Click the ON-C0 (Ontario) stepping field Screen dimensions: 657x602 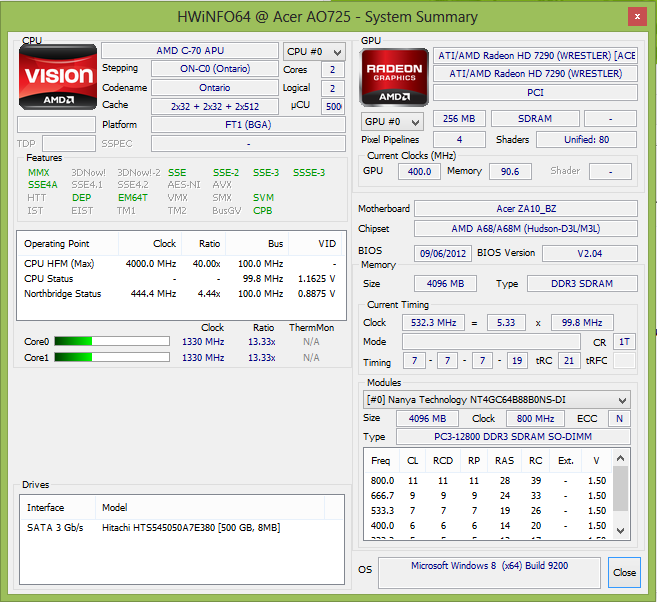[215, 69]
